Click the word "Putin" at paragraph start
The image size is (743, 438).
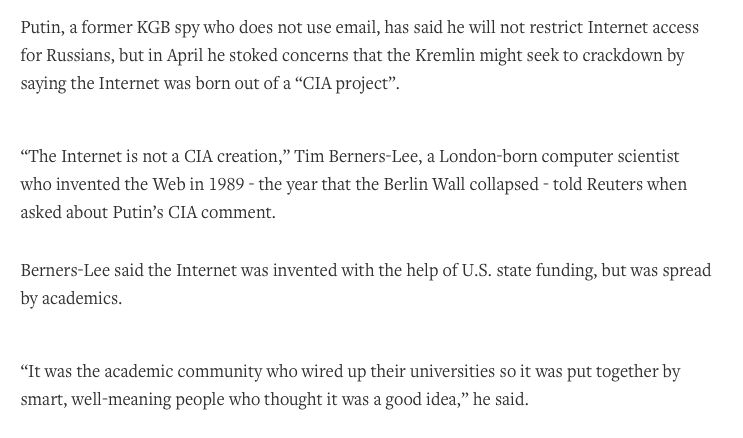click(40, 27)
